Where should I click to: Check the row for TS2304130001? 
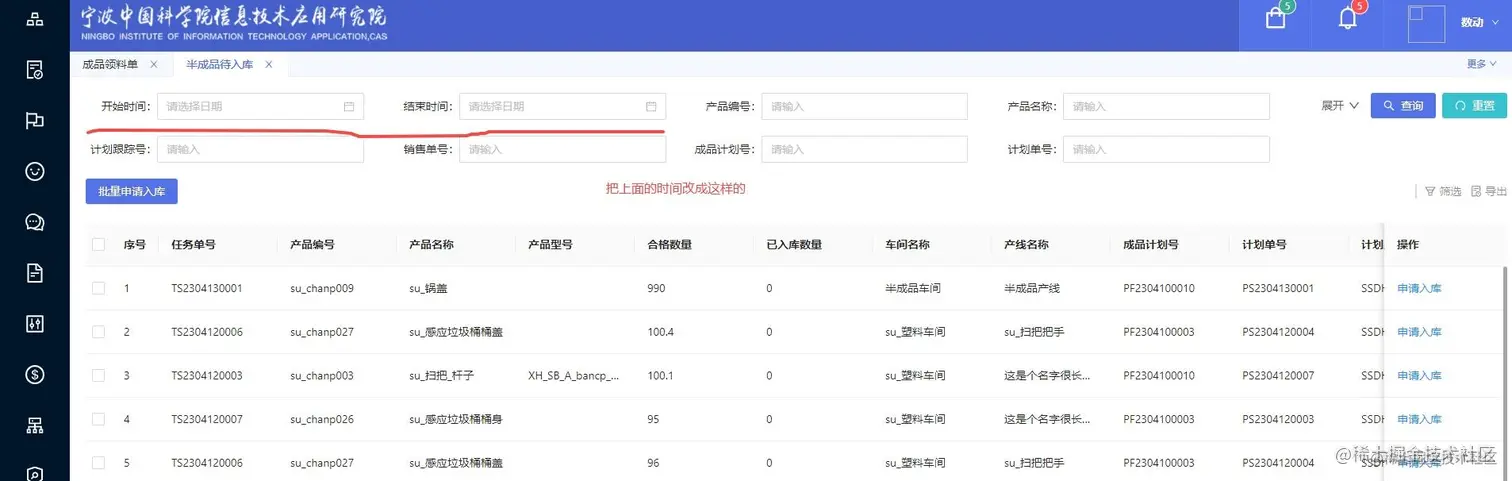click(x=98, y=288)
